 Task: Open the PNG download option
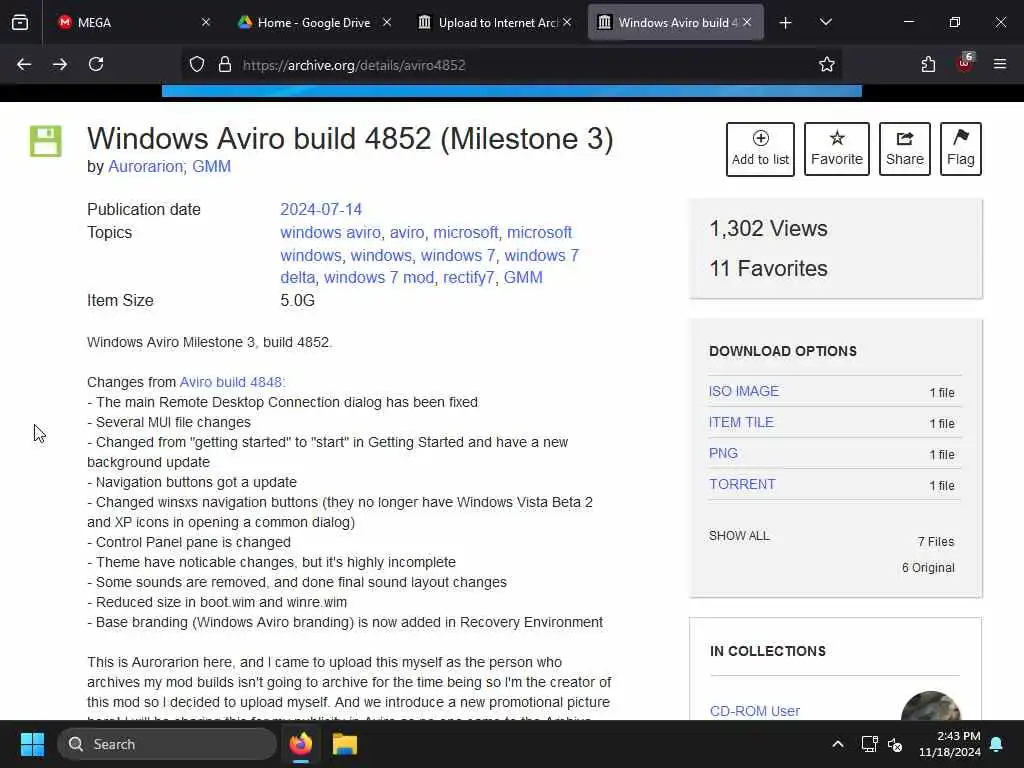(723, 453)
